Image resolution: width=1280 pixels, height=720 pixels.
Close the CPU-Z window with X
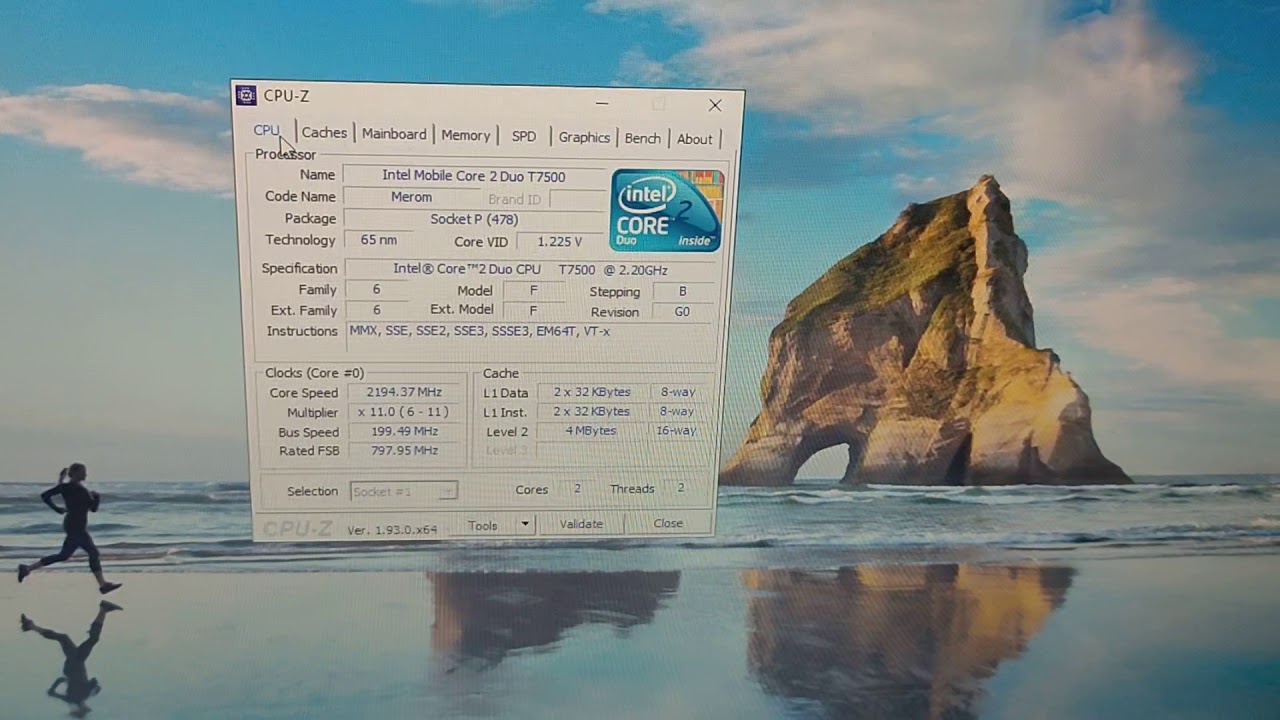tap(715, 105)
